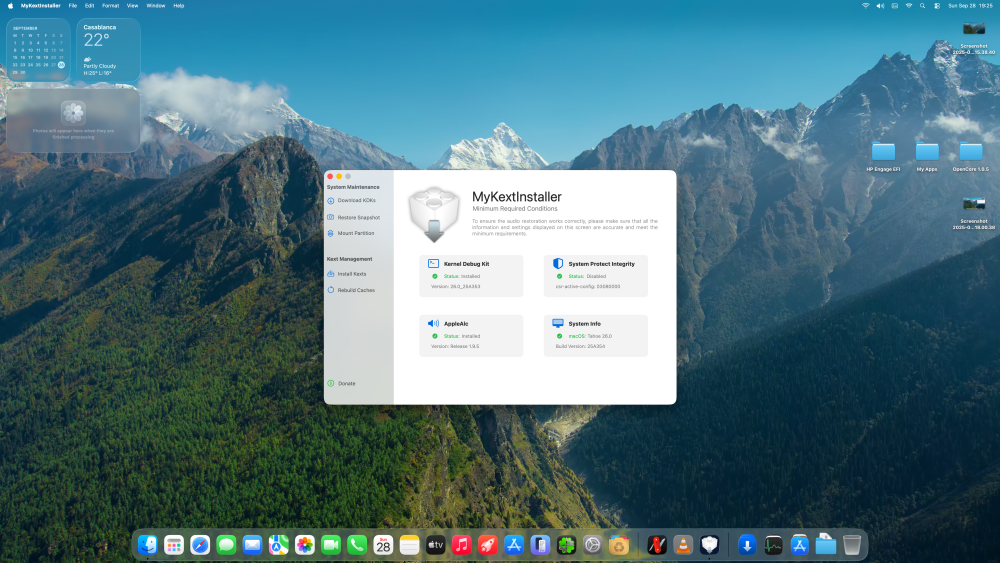Image resolution: width=1000 pixels, height=563 pixels.
Task: Launch VLC from the Dock
Action: (683, 545)
